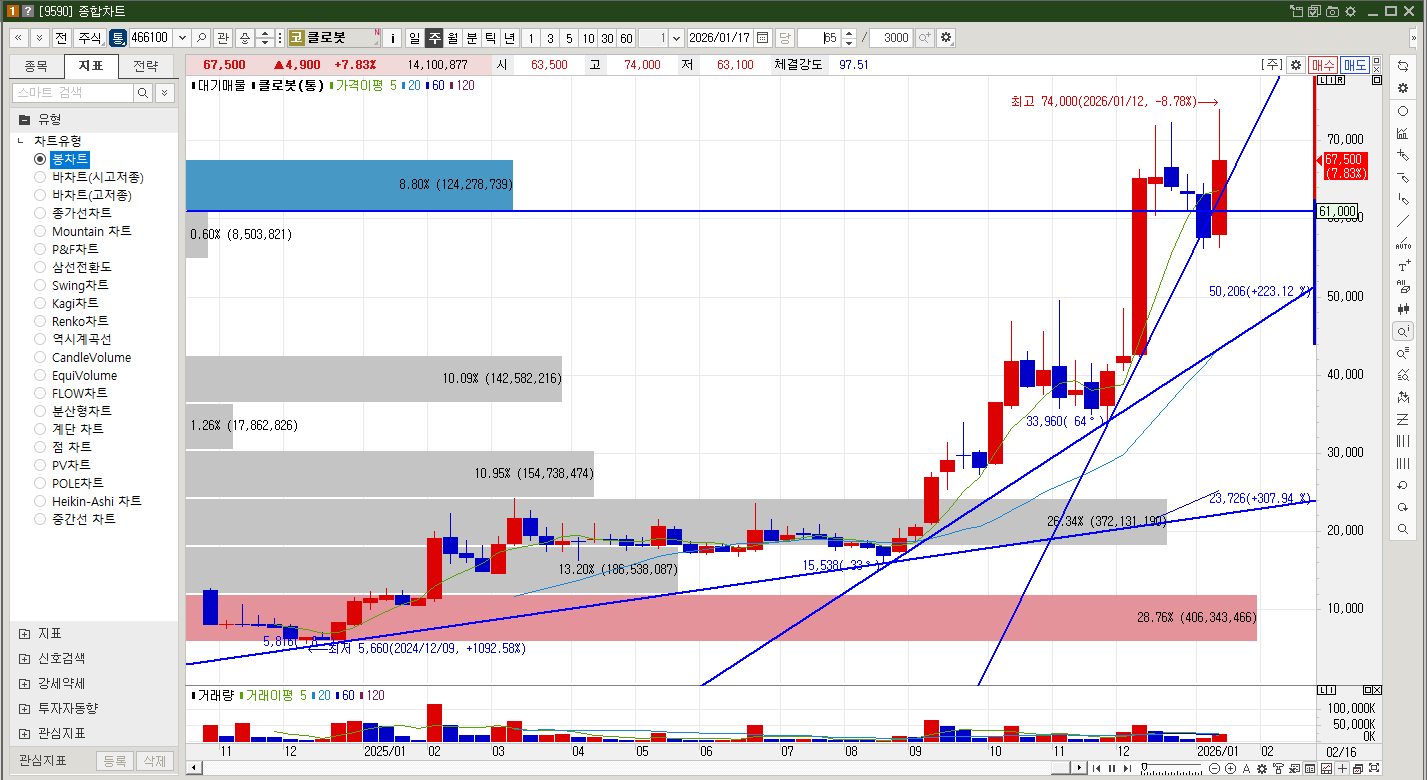This screenshot has width=1427, height=780.
Task: Select the 봉차트 radio option
Action: [x=40, y=159]
